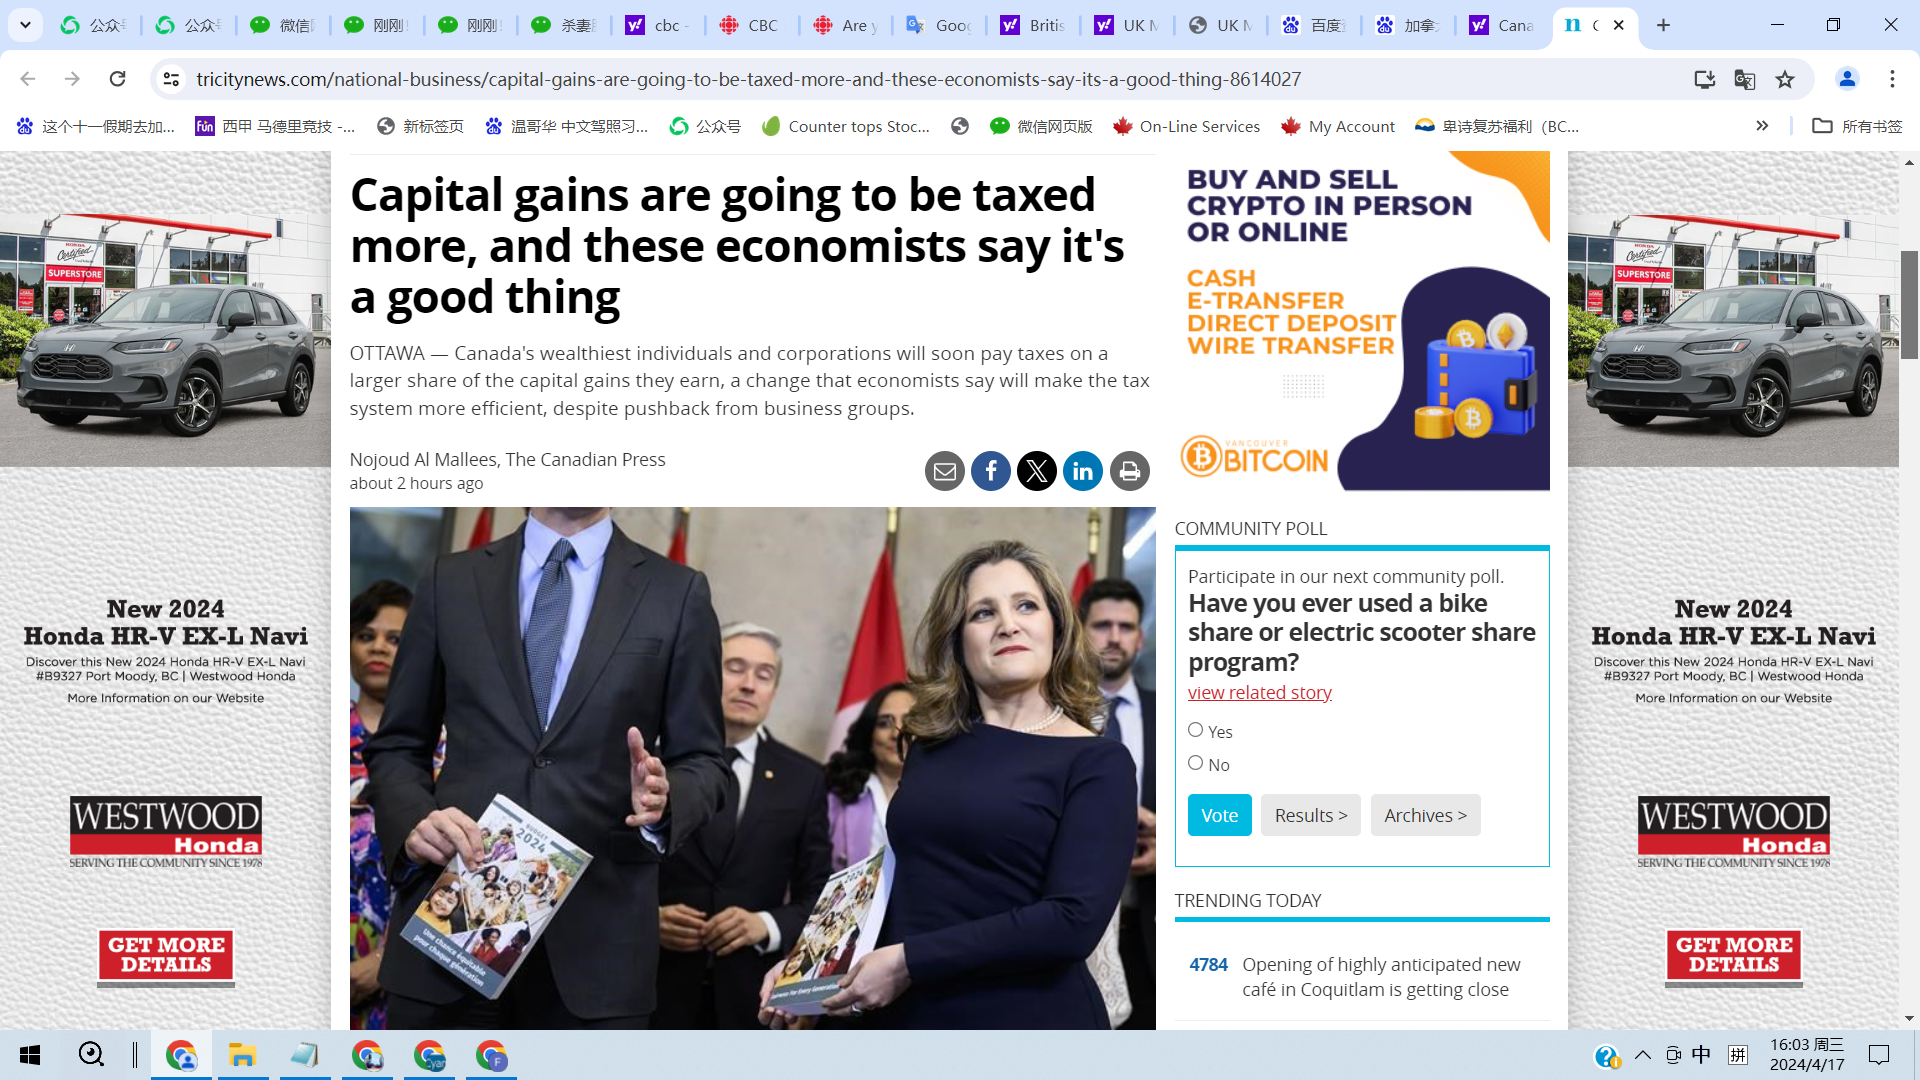Click the translate page icon

point(1745,79)
